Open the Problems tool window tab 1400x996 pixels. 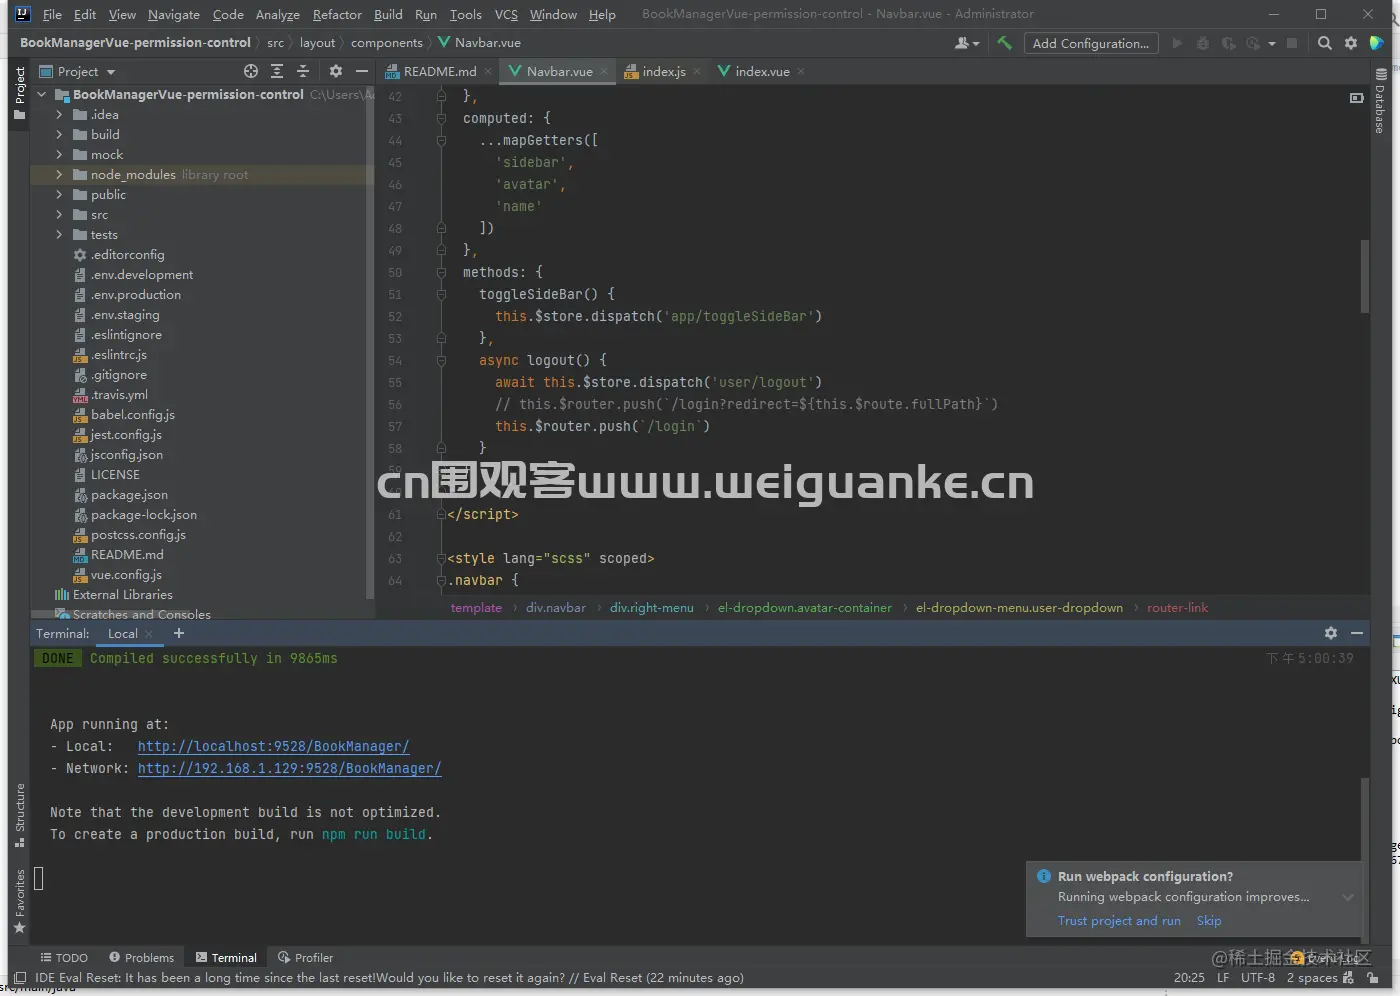point(141,958)
